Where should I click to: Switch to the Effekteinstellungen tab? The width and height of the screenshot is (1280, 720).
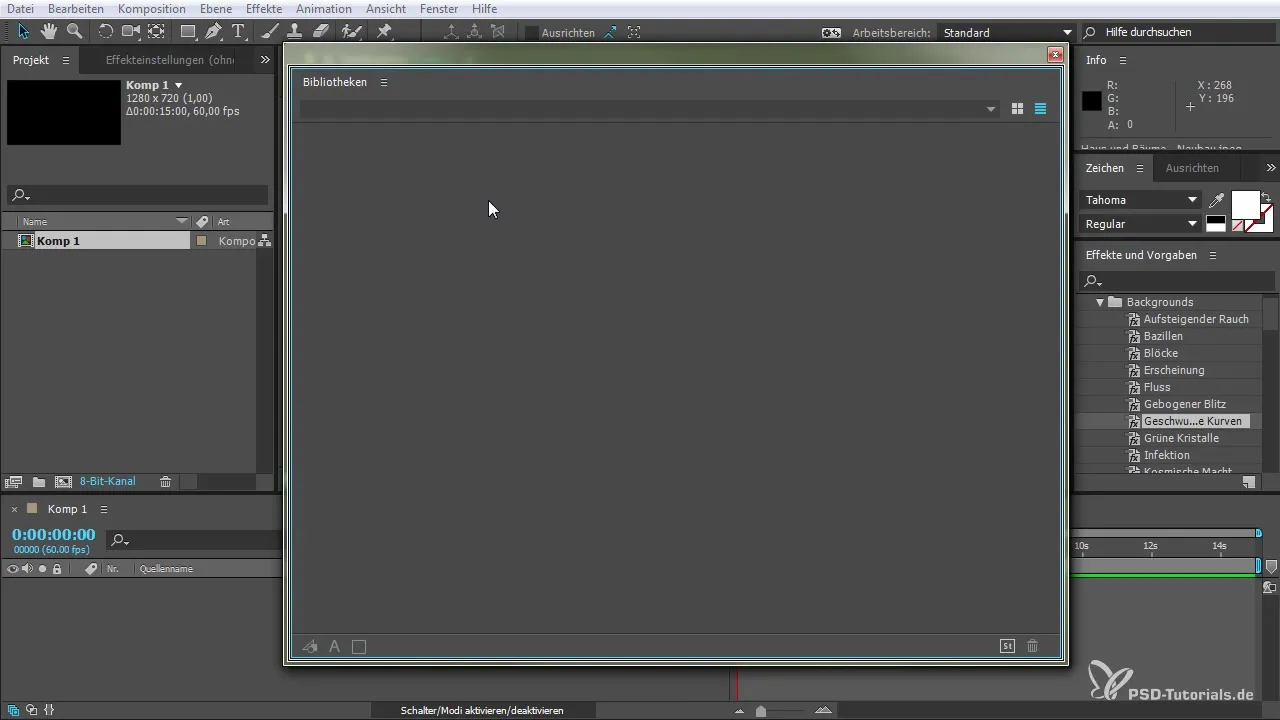coord(170,60)
